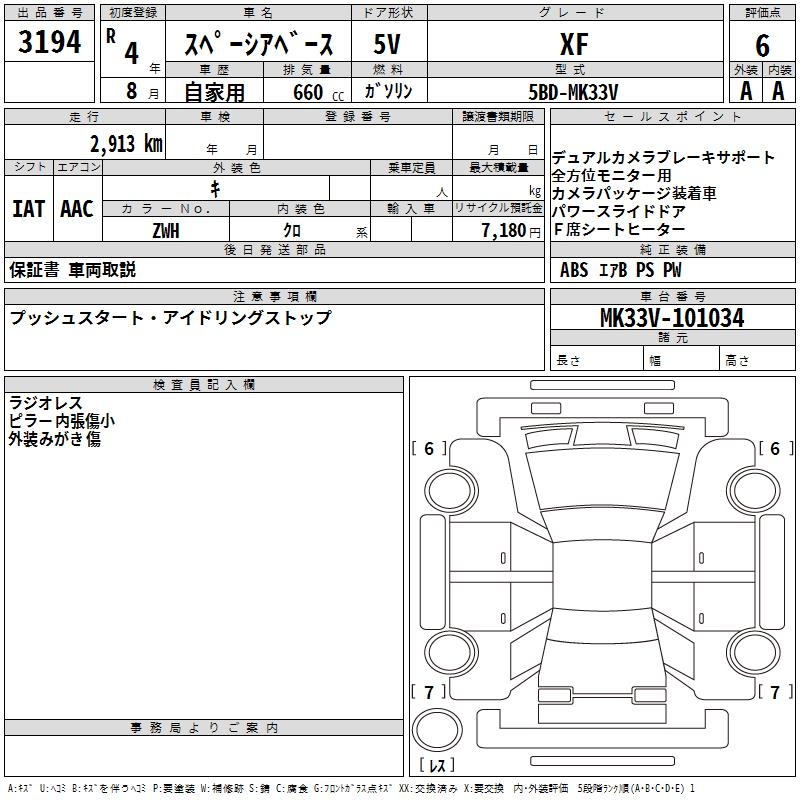The image size is (800, 800).
Task: Click air conditioner value AAC
Action: [77, 209]
